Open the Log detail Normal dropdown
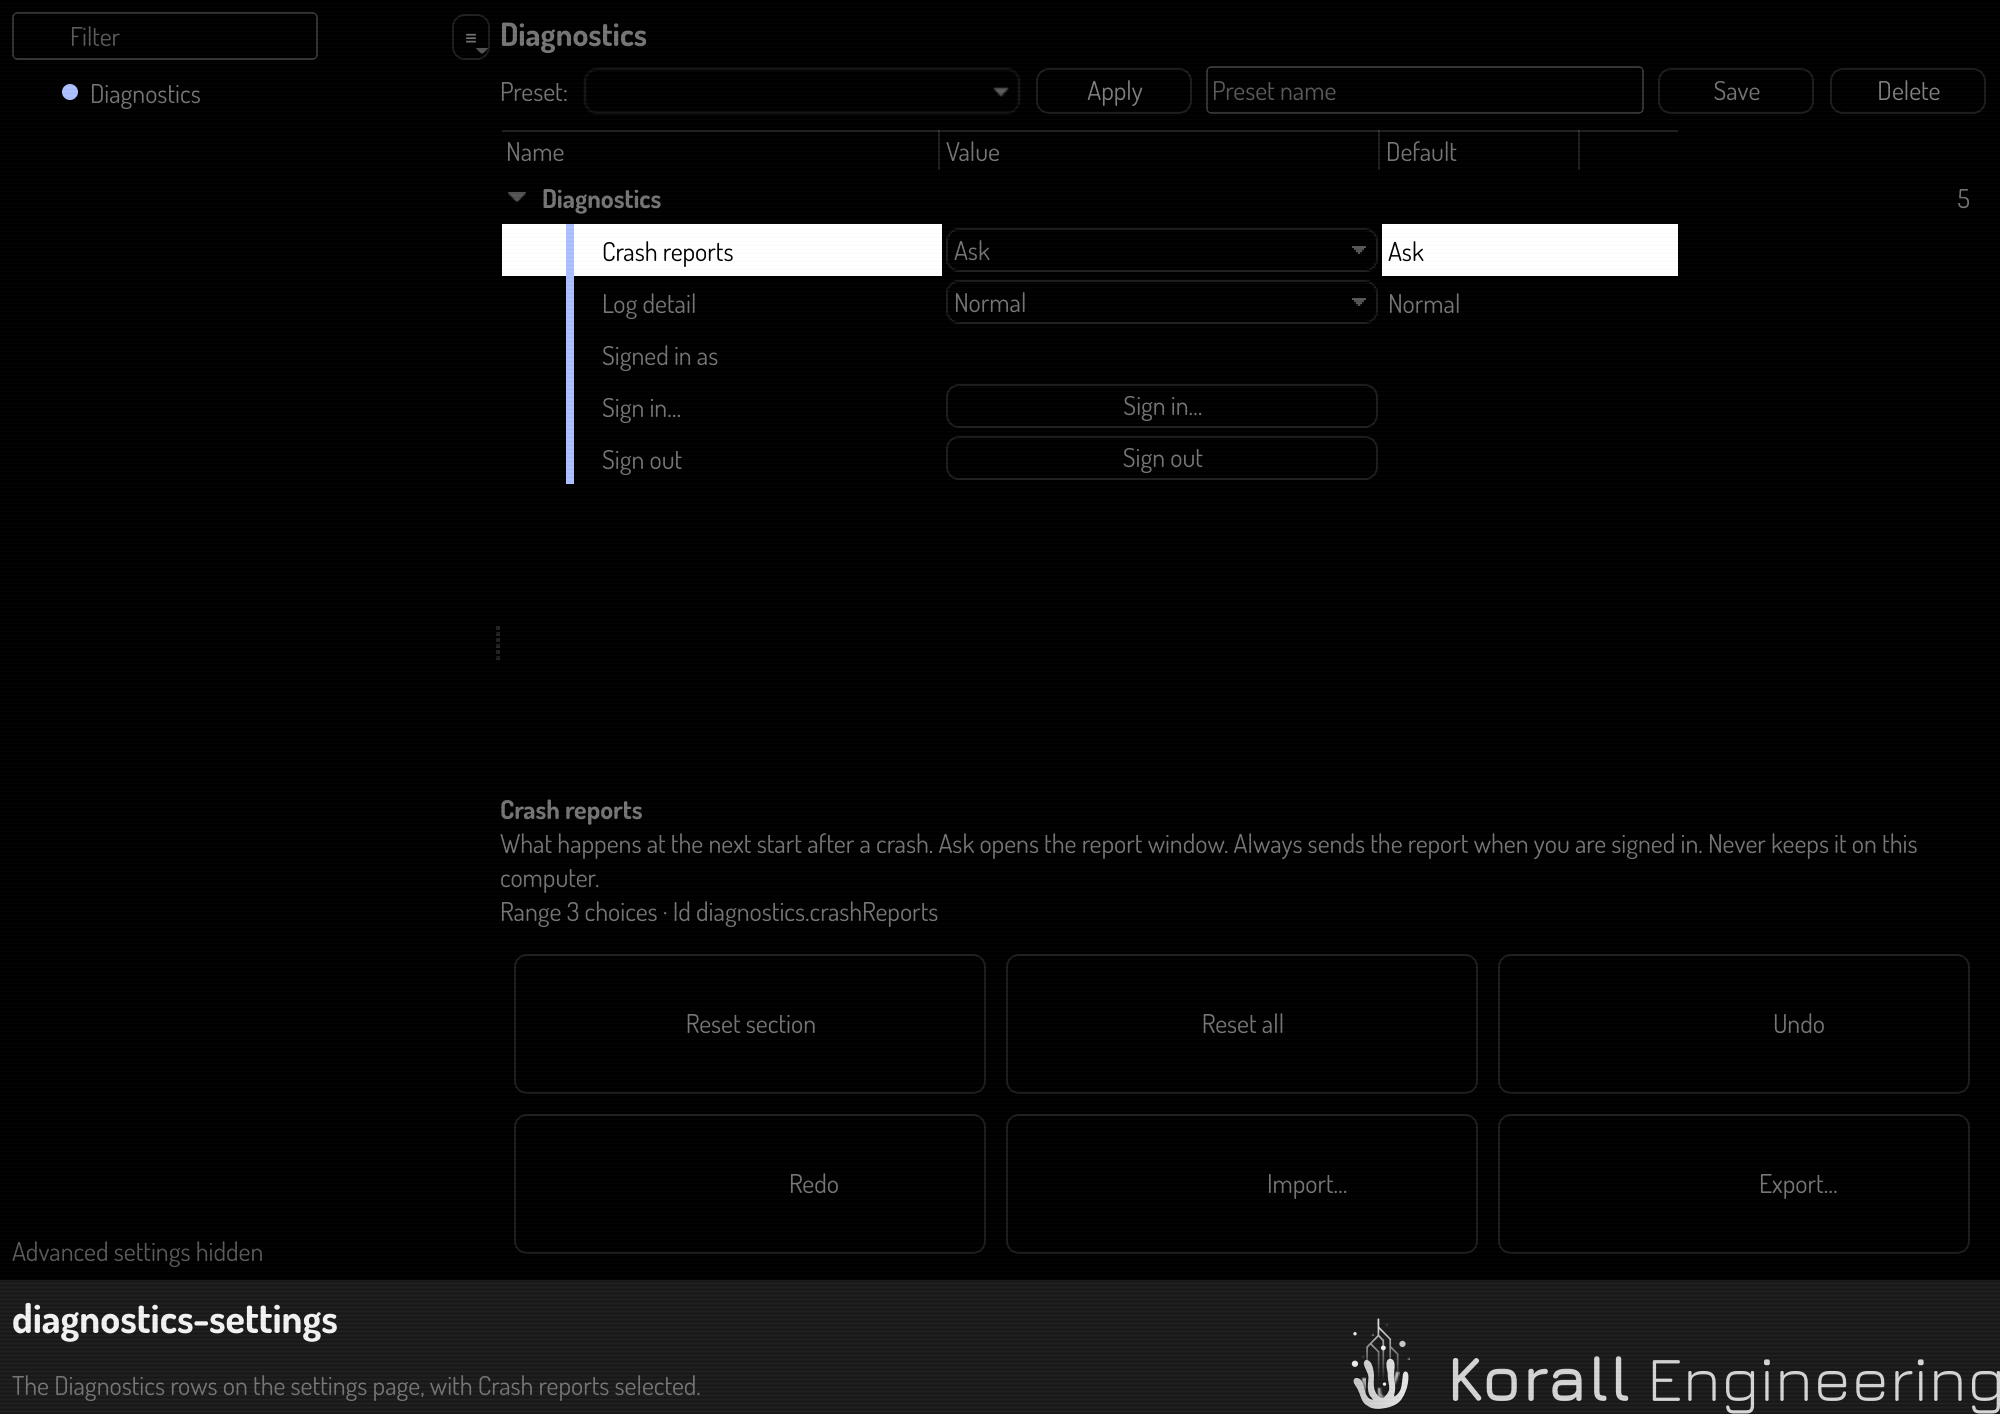The height and width of the screenshot is (1414, 2000). (1161, 303)
